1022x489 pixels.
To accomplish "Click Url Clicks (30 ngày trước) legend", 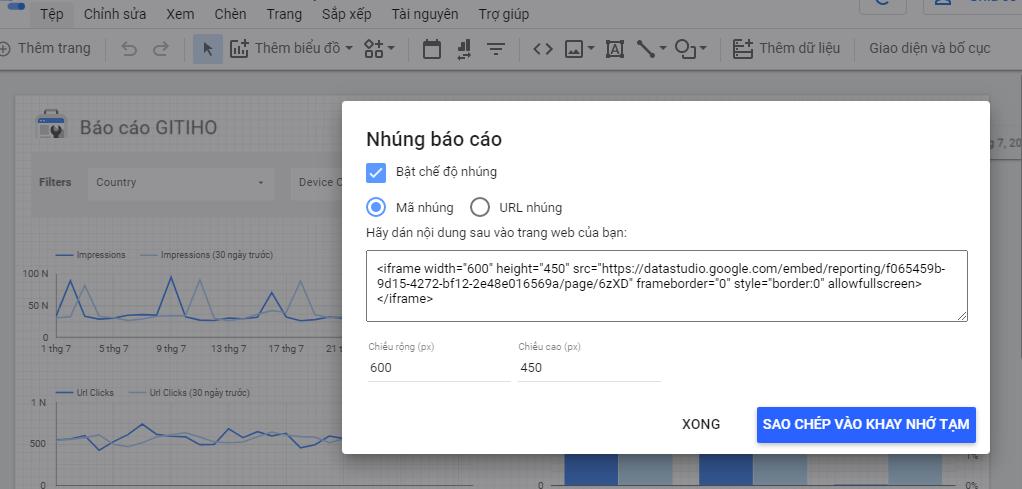I will 190,393.
